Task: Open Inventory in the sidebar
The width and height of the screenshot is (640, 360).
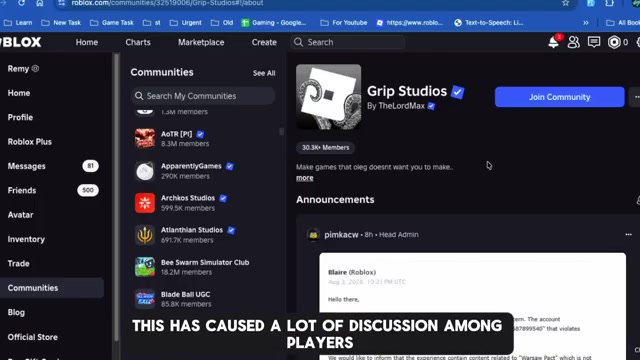Action: [26, 239]
